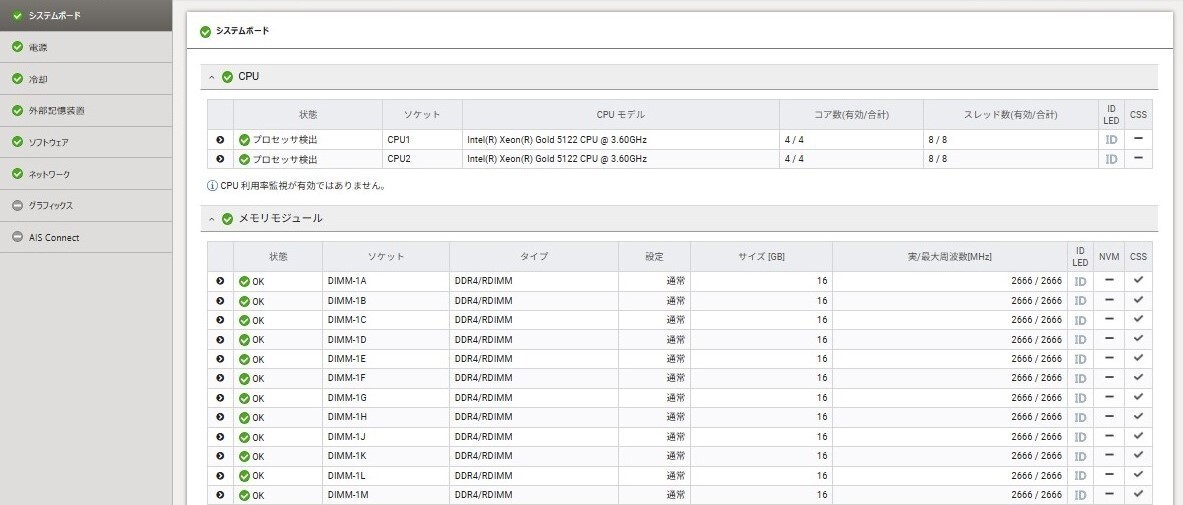Click the ID LED icon for CPU2

click(x=1110, y=159)
